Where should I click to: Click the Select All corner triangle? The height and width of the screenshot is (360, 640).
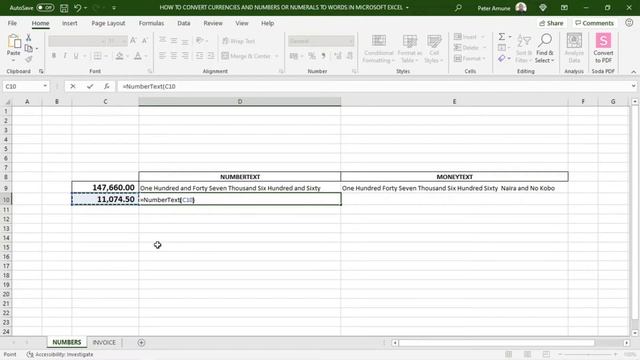pos(7,102)
